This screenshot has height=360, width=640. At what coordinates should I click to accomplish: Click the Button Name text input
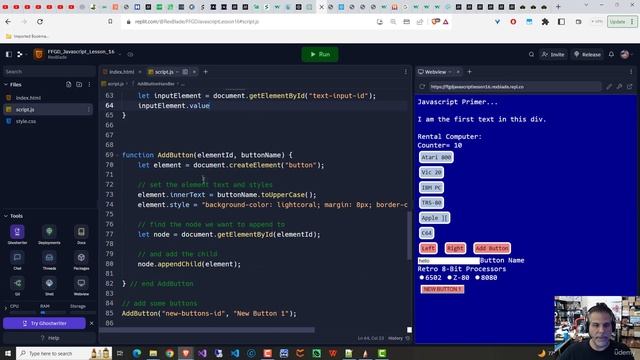point(448,260)
